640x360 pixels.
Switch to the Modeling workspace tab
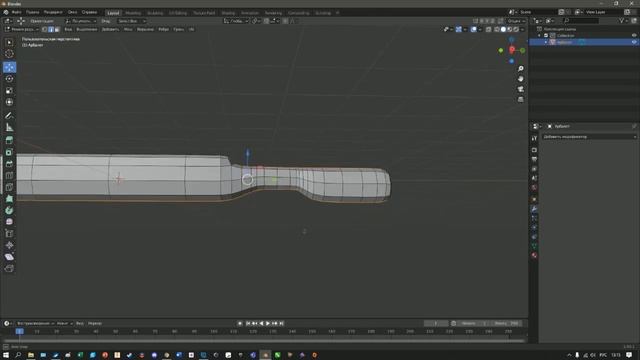click(x=133, y=13)
